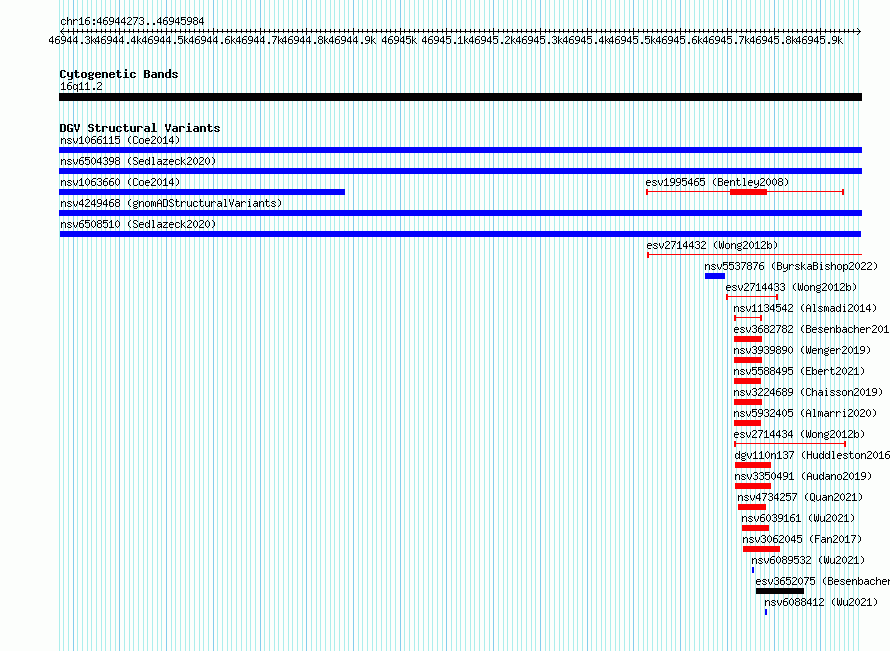Click the red bar under nsv5932405
The image size is (890, 651).
[x=747, y=423]
